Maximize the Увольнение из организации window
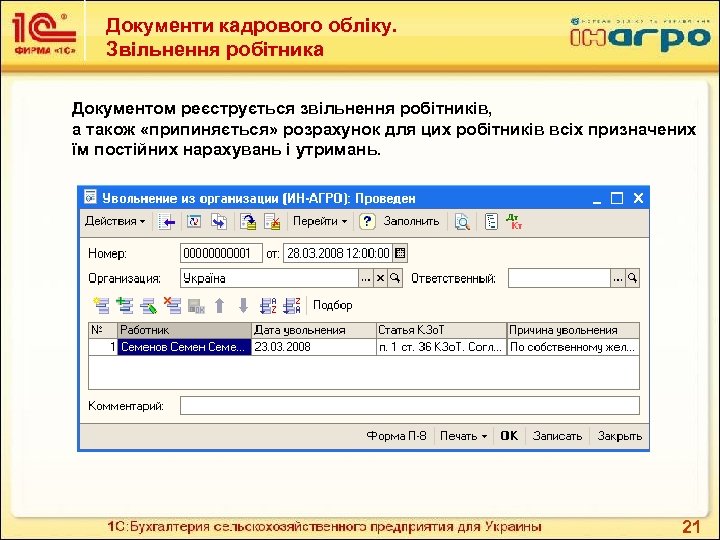Image resolution: width=720 pixels, height=540 pixels. point(617,198)
